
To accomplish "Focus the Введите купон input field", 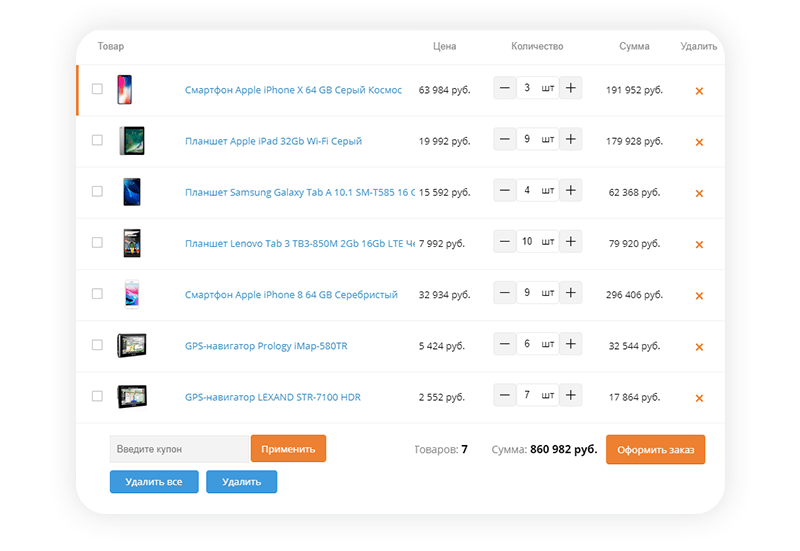I will pos(179,449).
